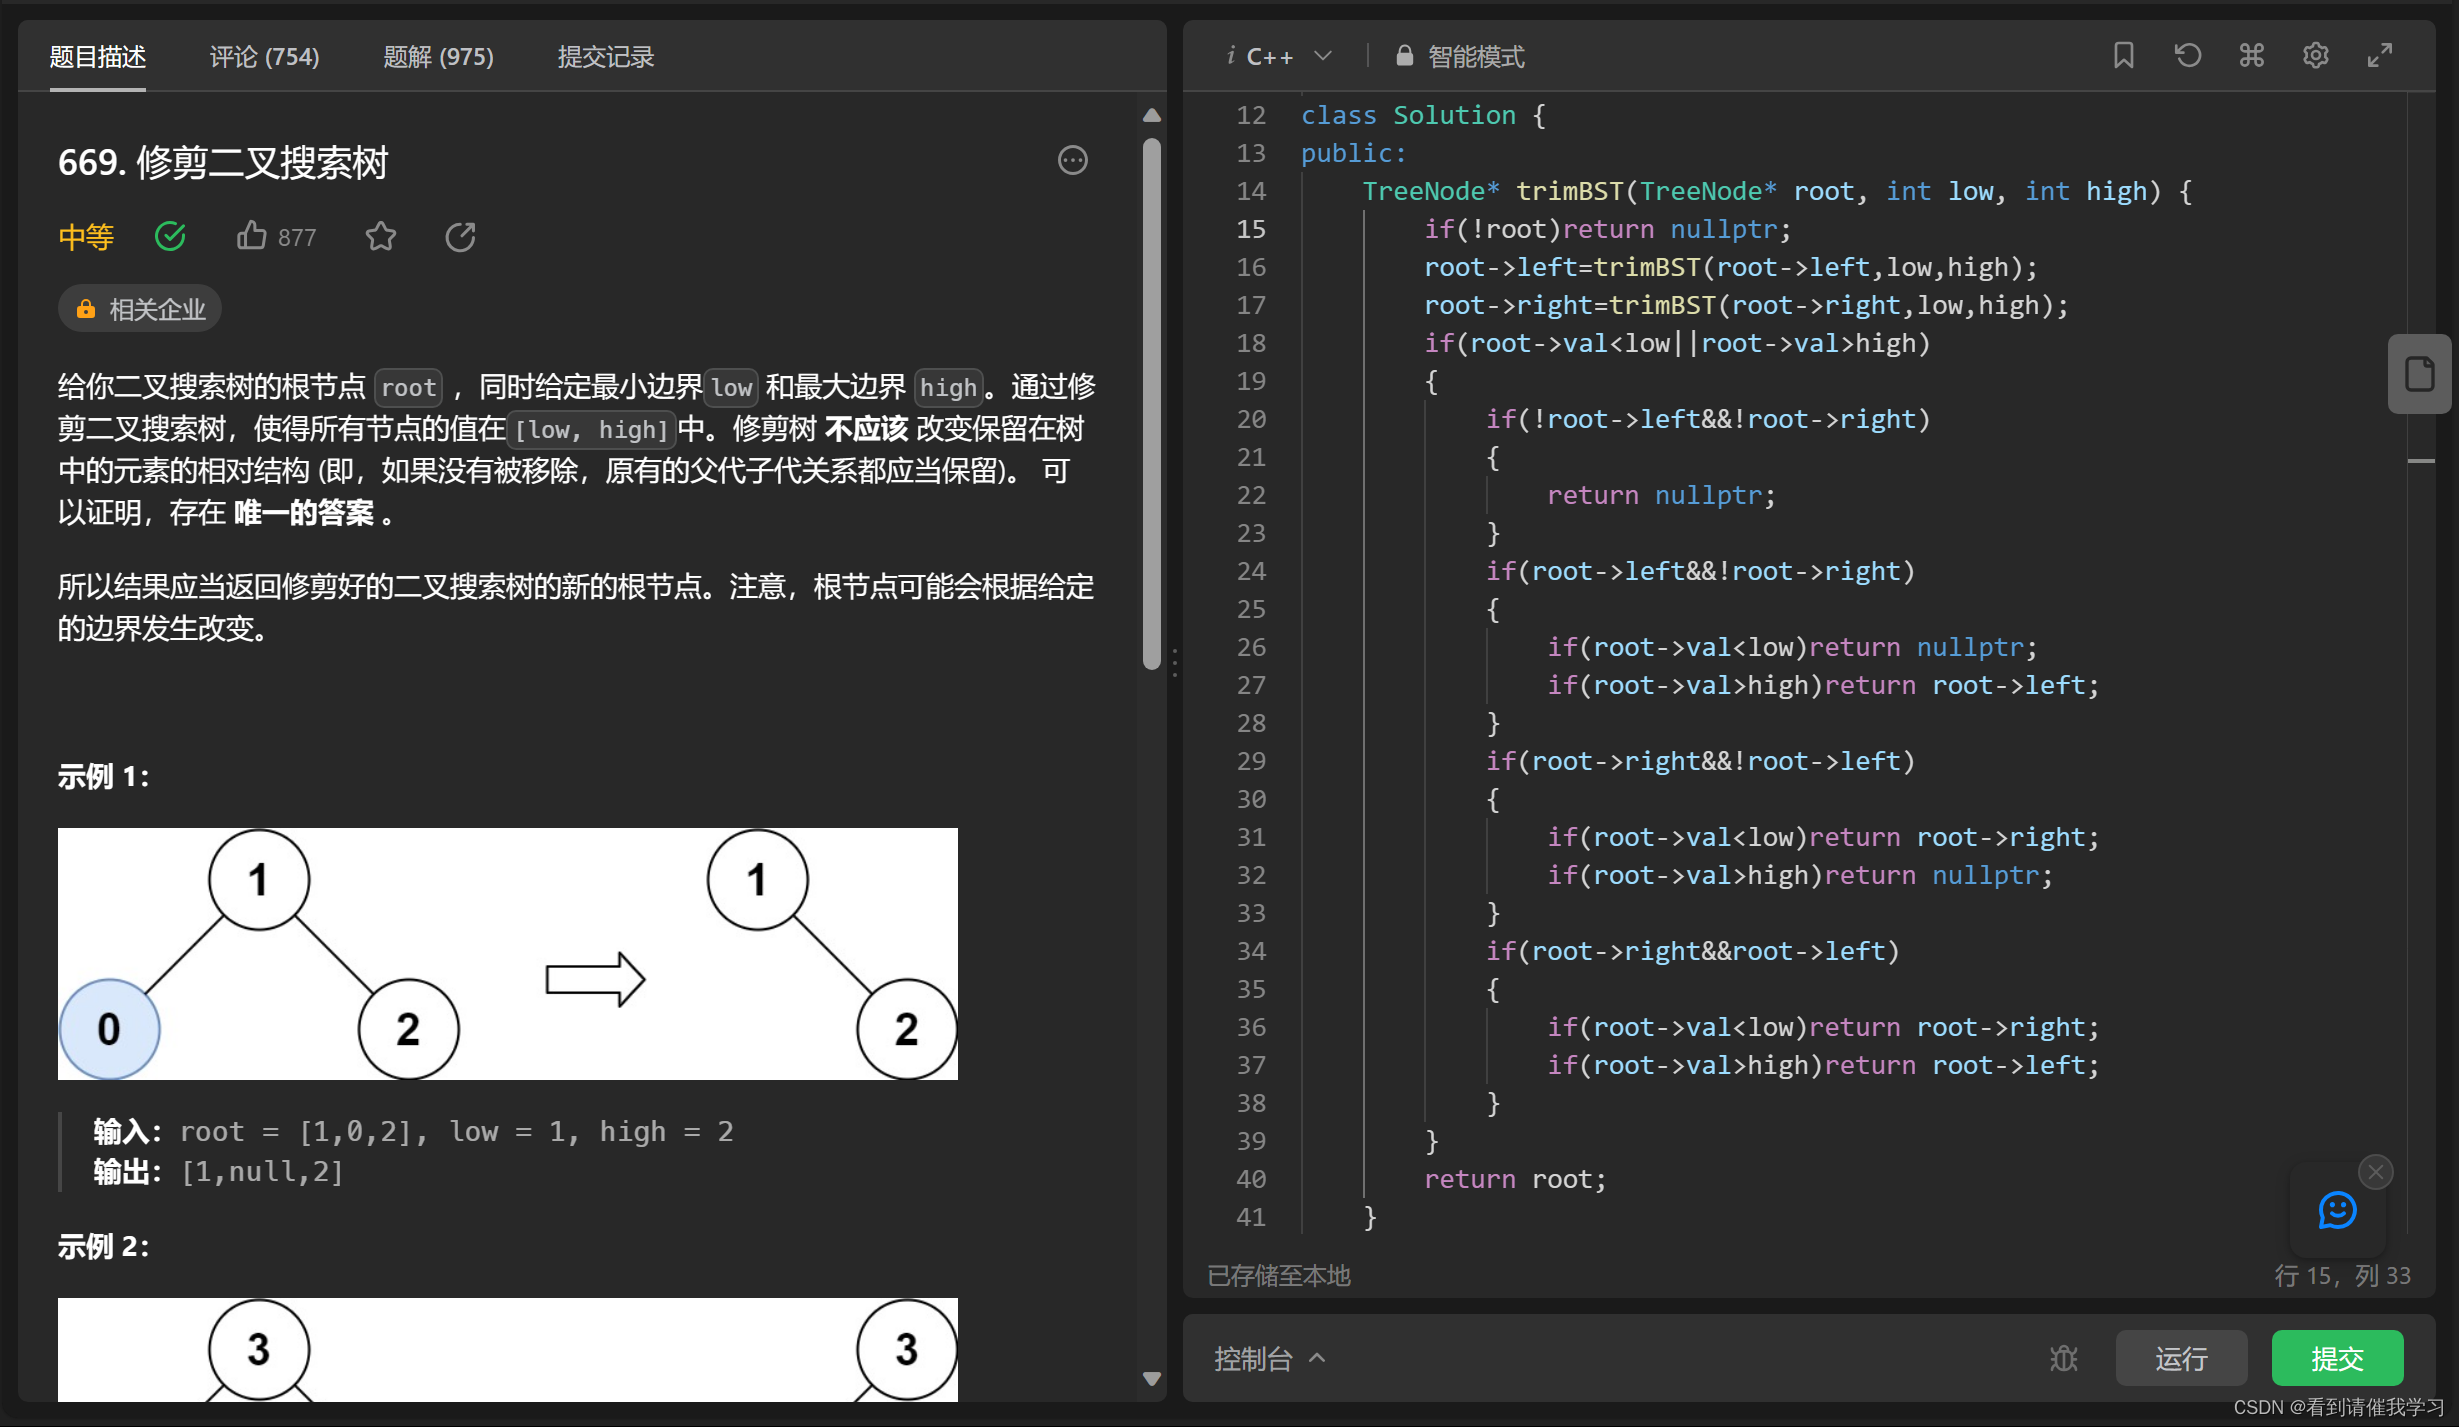Open the 题目描述 tab
Screen dimensions: 2459x1427
[x=97, y=57]
